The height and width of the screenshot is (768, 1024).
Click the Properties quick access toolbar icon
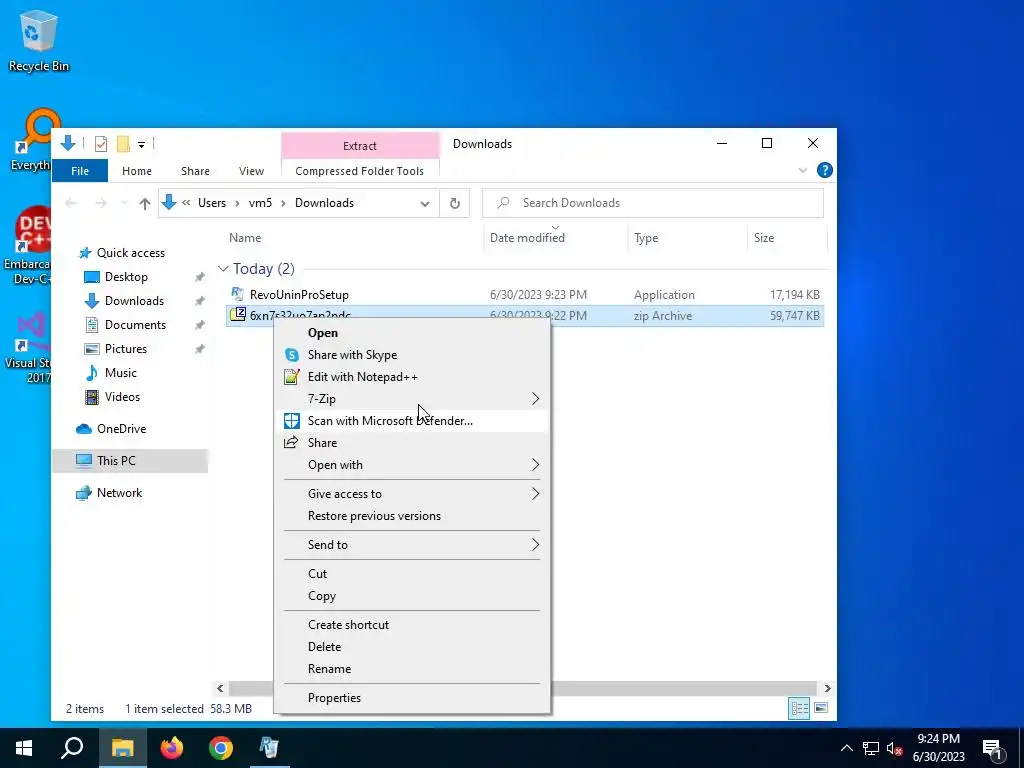coord(101,144)
